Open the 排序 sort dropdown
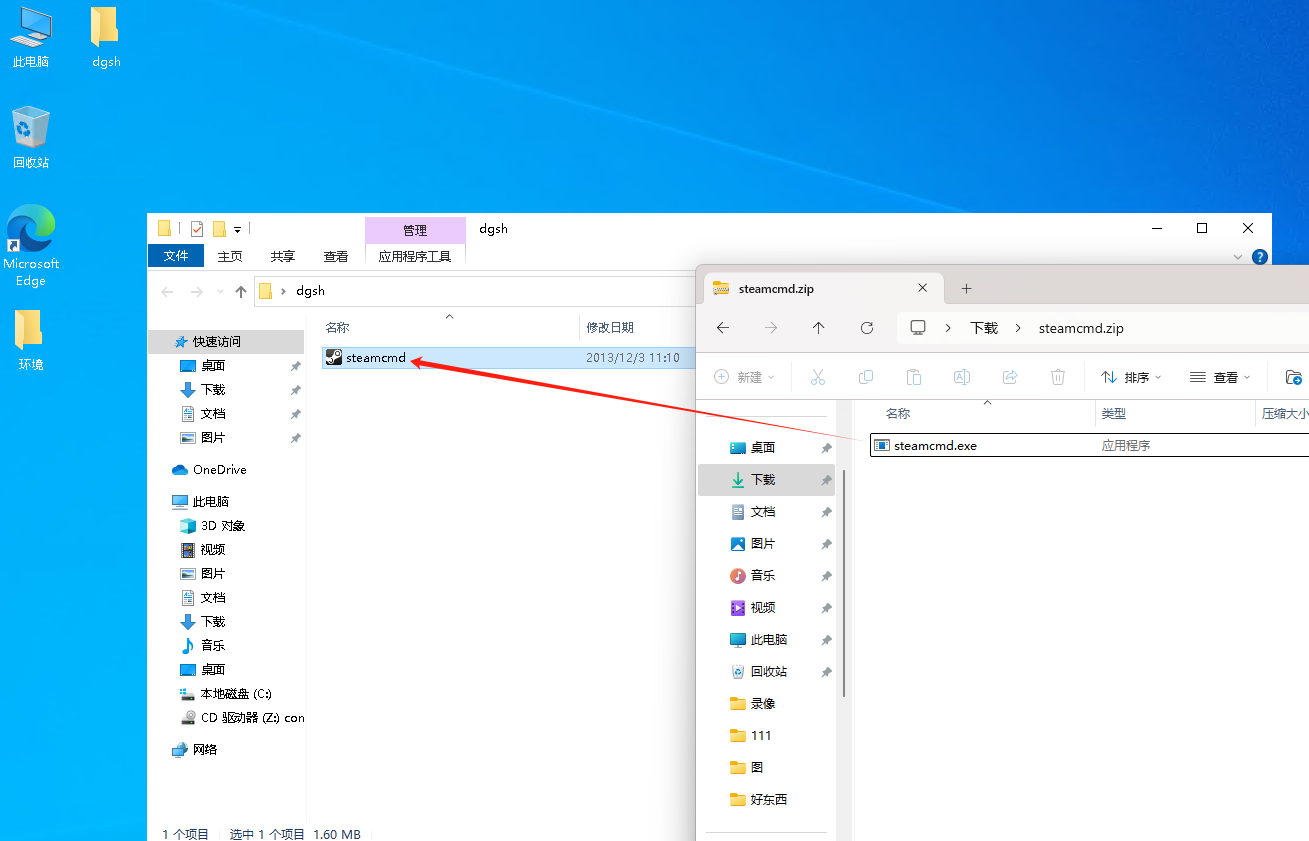The height and width of the screenshot is (841, 1309). pyautogui.click(x=1131, y=377)
